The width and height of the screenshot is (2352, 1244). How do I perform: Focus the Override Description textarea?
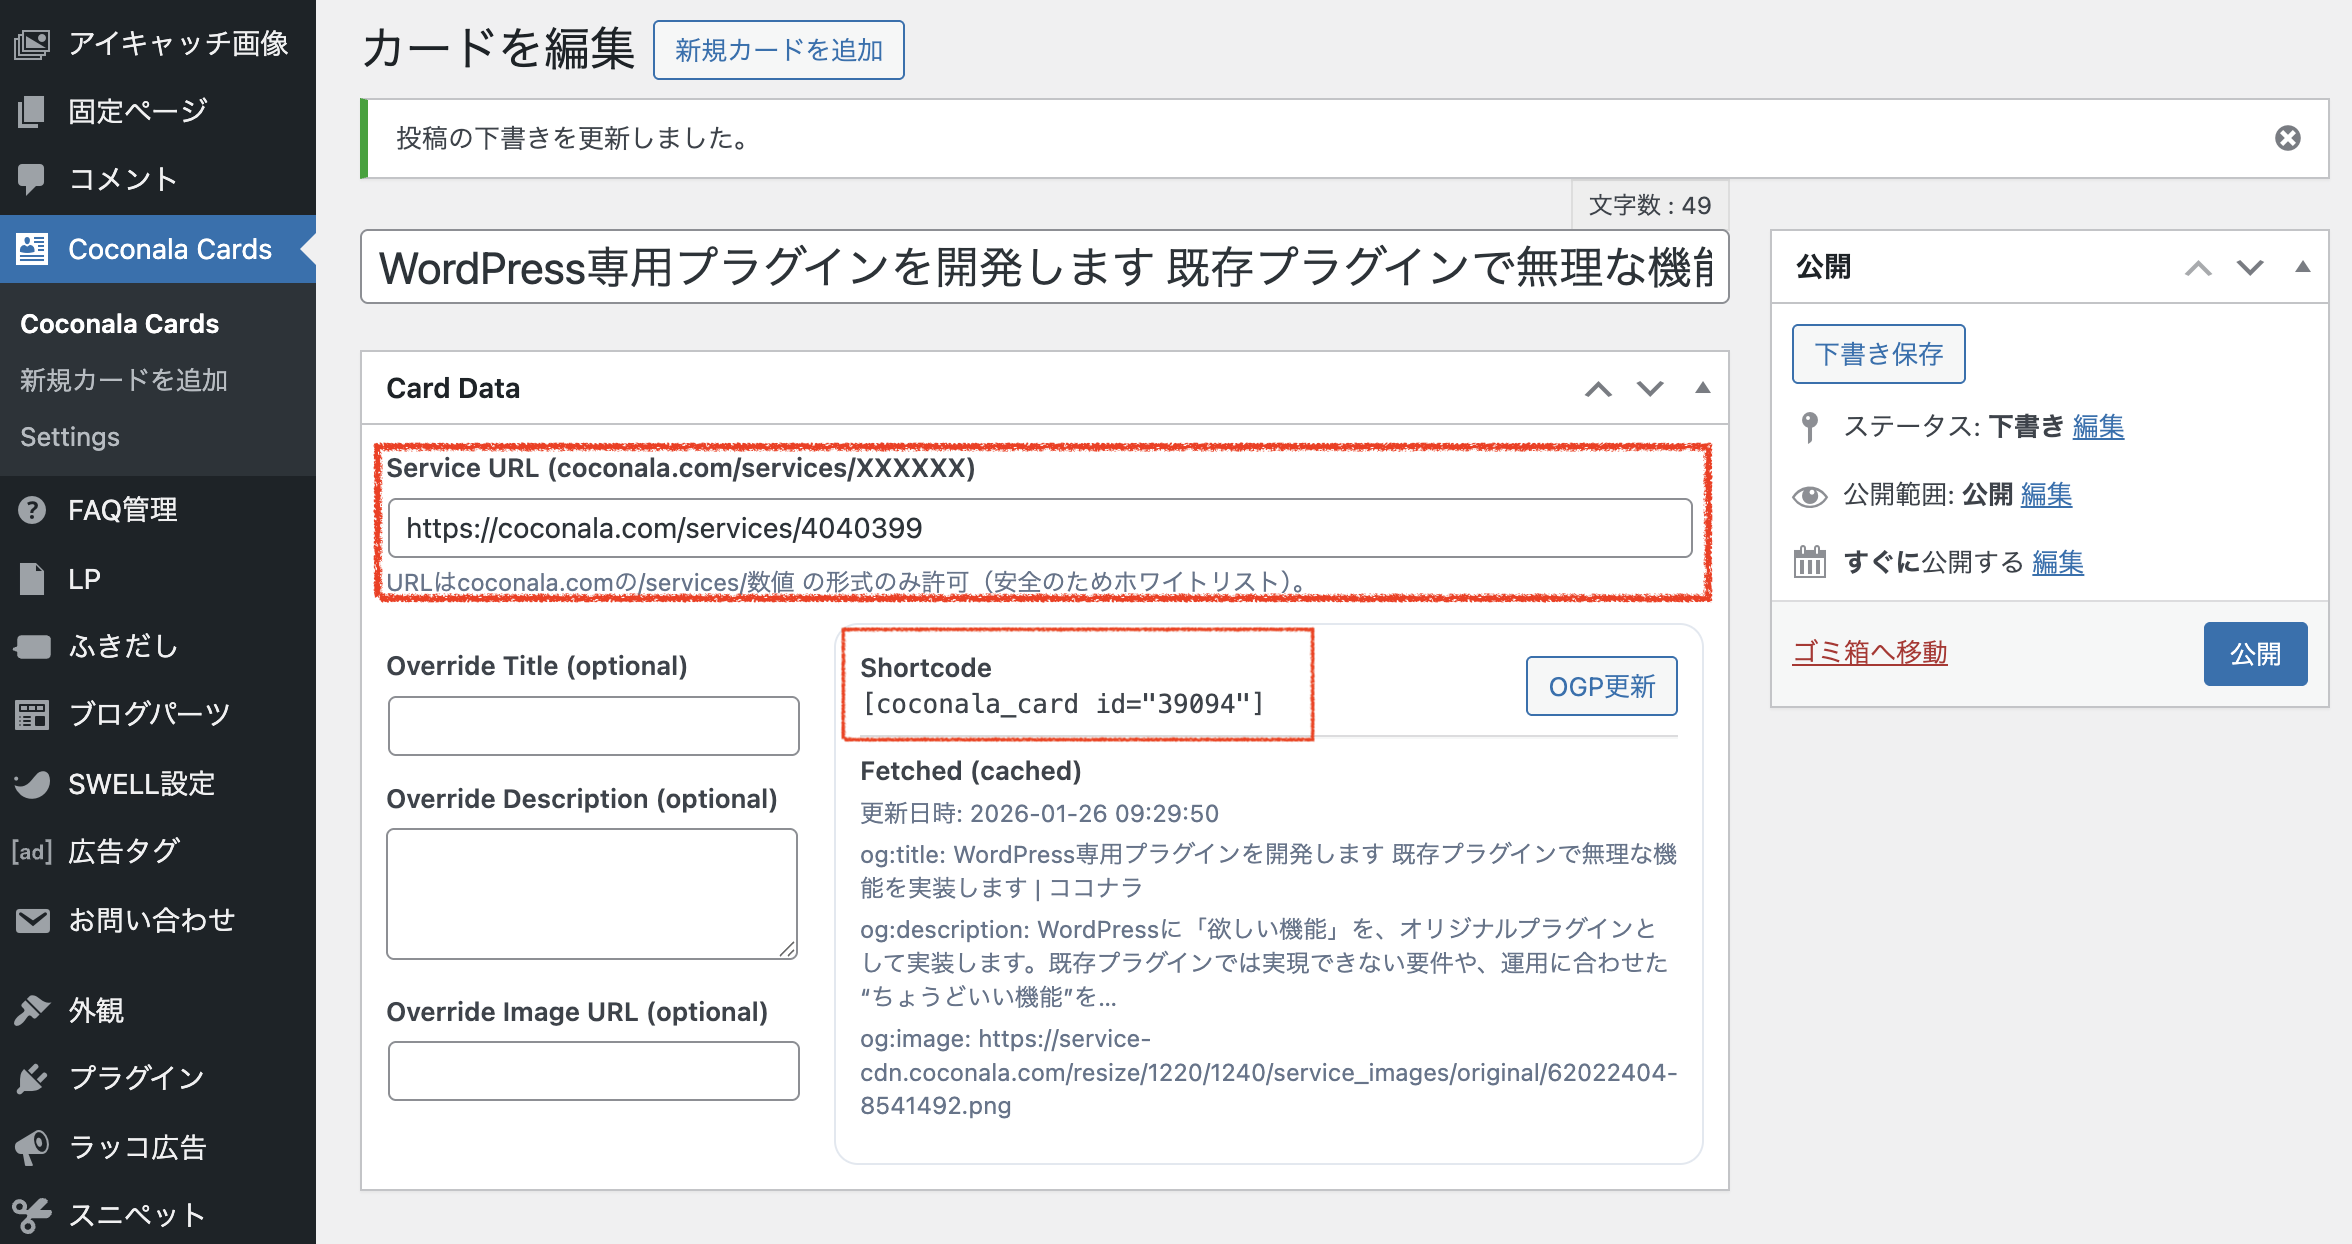(x=592, y=894)
